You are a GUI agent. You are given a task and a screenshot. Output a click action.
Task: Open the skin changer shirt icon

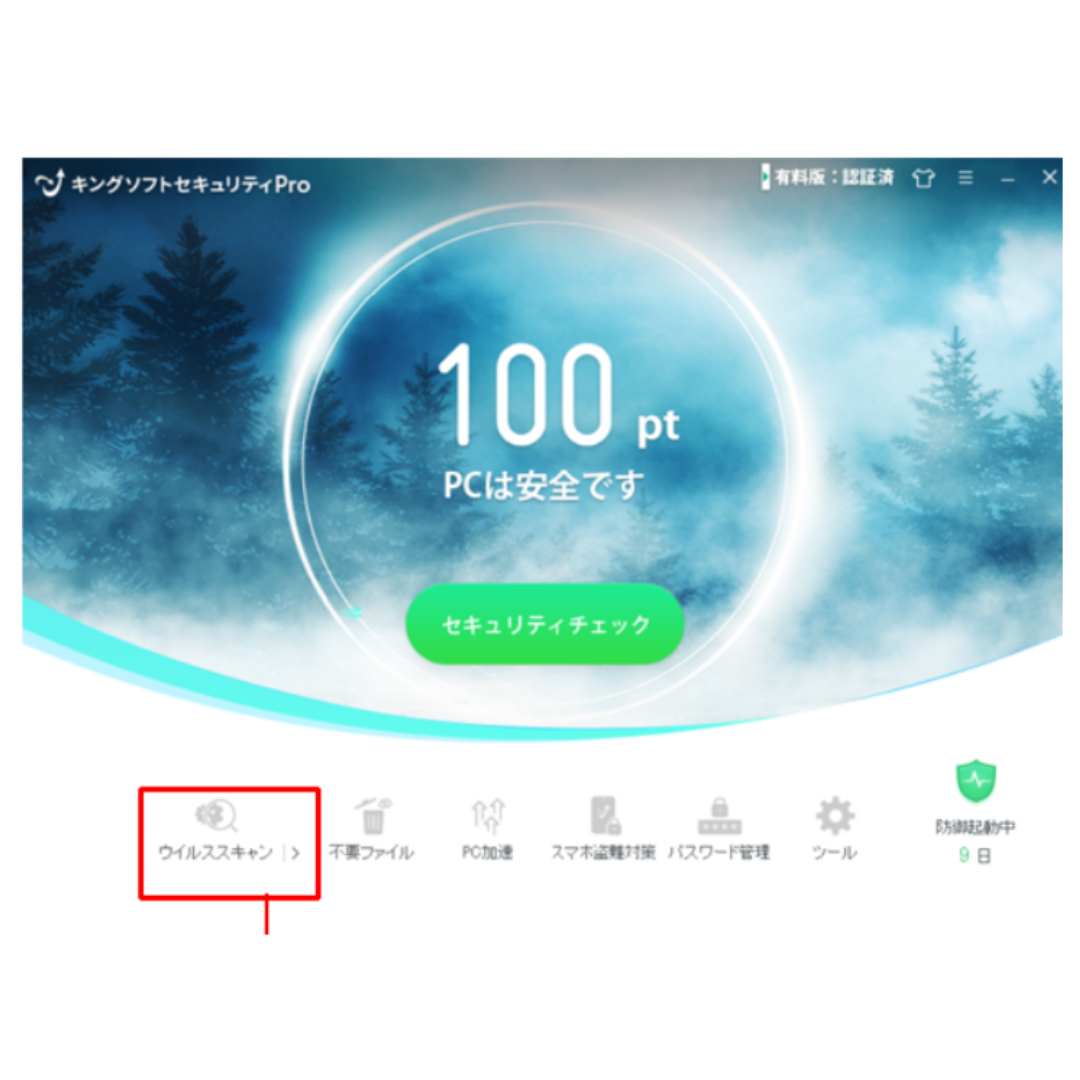(923, 178)
